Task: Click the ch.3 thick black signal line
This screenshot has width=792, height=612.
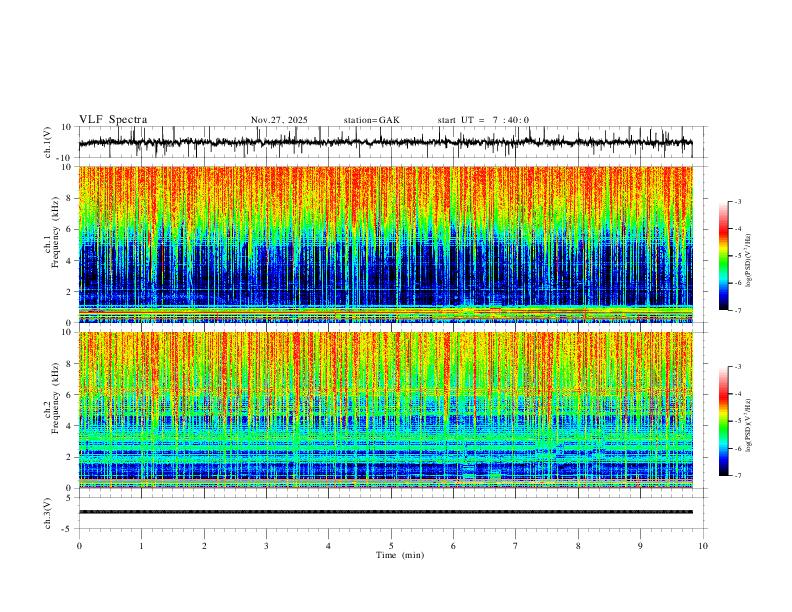Action: pyautogui.click(x=385, y=512)
